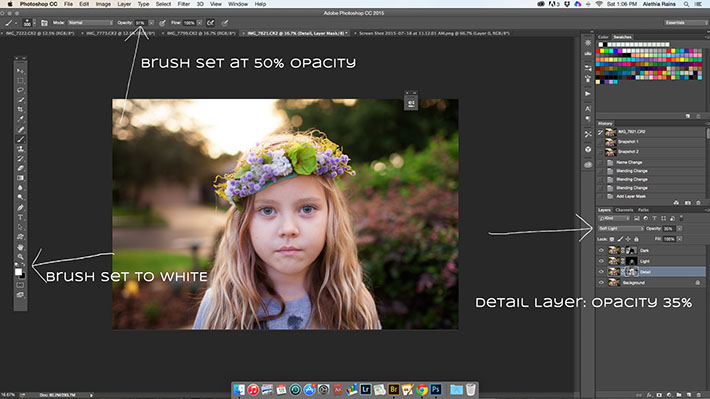The width and height of the screenshot is (710, 399).
Task: Open Soft Light blend mode dropdown
Action: [x=621, y=229]
